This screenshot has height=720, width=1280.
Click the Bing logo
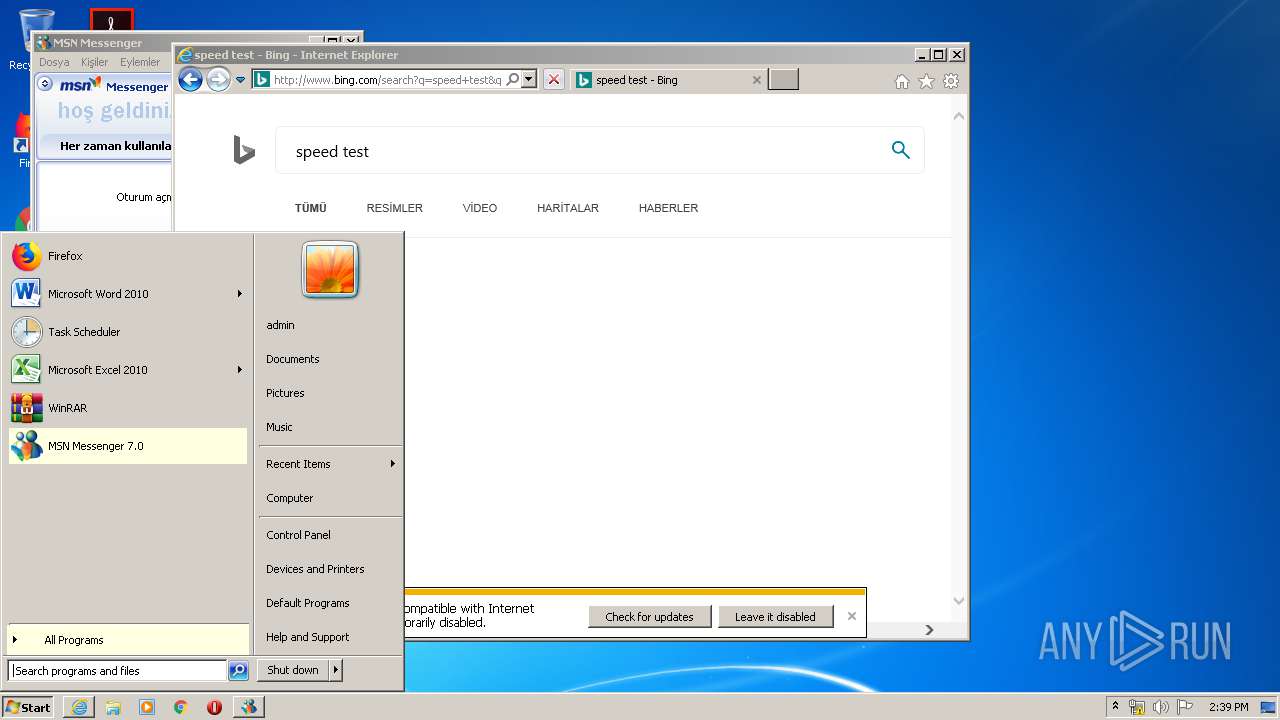(x=244, y=150)
